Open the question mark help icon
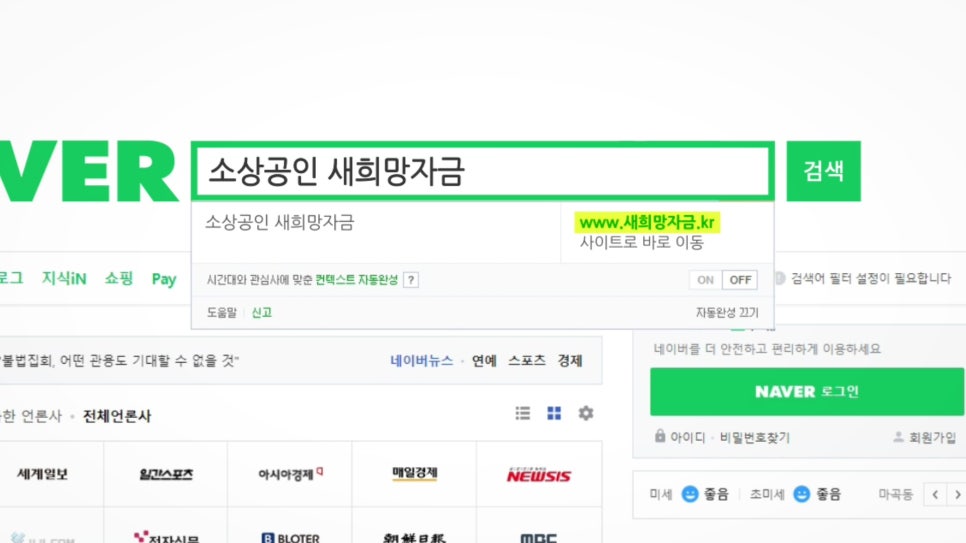Image resolution: width=966 pixels, height=543 pixels. [411, 280]
